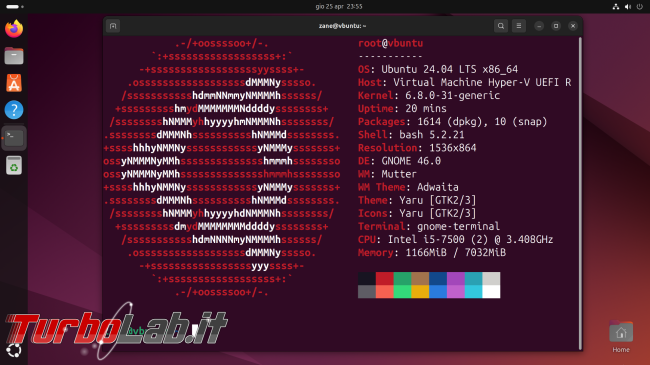This screenshot has height=365, width=650.
Task: Click the 'Resolution: 1536x864' line
Action: pyautogui.click(x=417, y=148)
